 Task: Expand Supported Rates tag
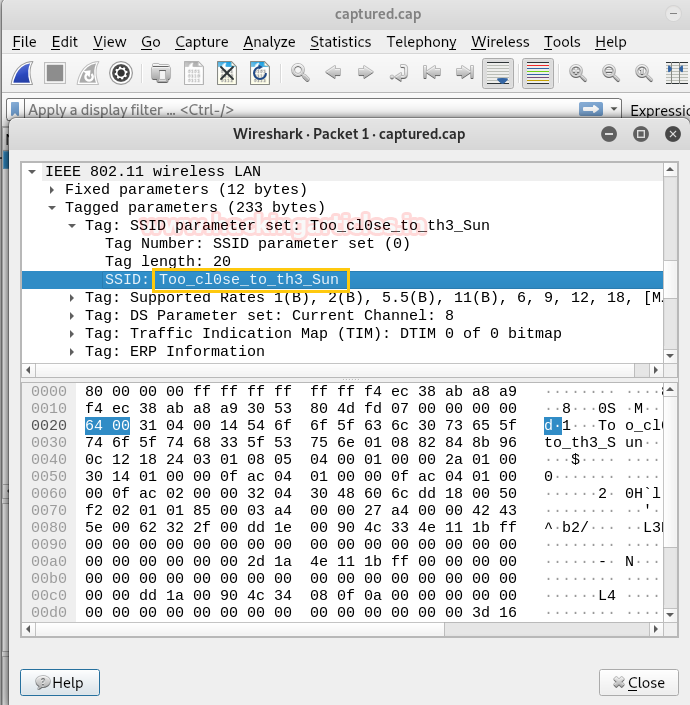pos(72,298)
